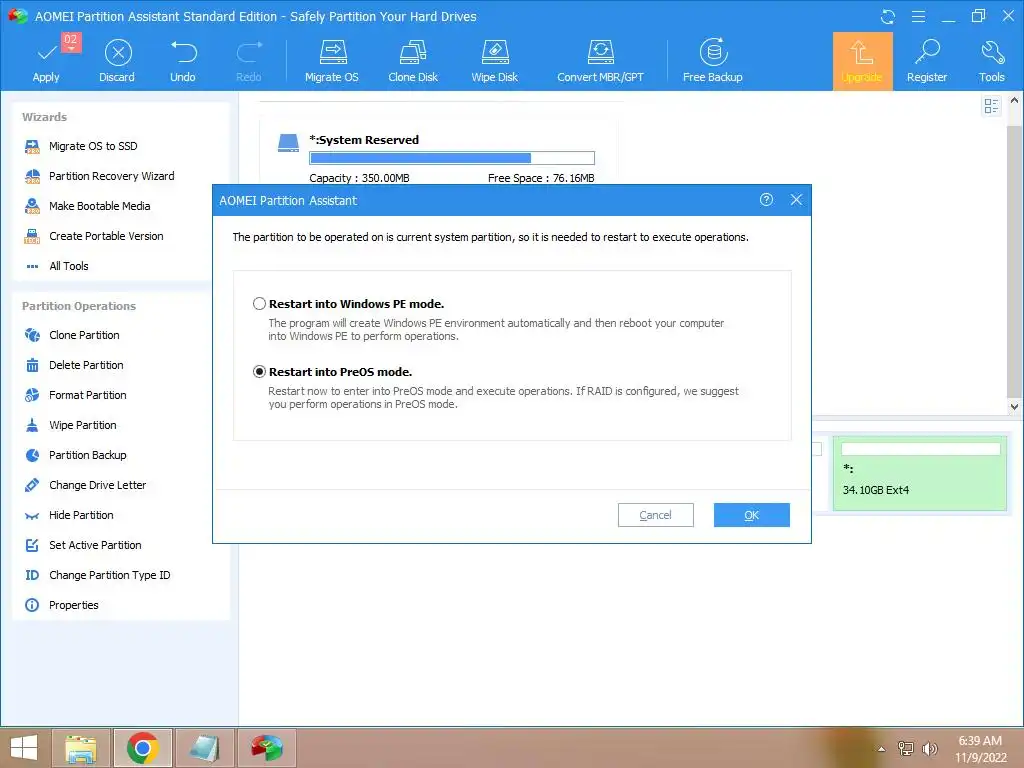Click scroll down arrow in disk list
The width and height of the screenshot is (1024, 768).
point(1014,406)
